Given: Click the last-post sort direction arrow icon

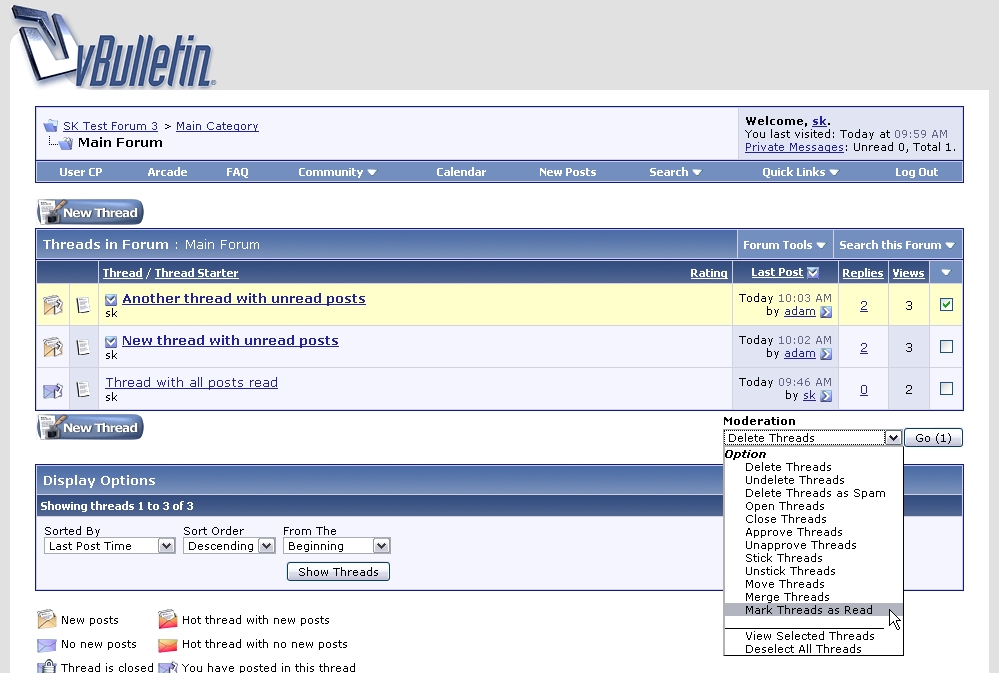Looking at the screenshot, I should (813, 273).
